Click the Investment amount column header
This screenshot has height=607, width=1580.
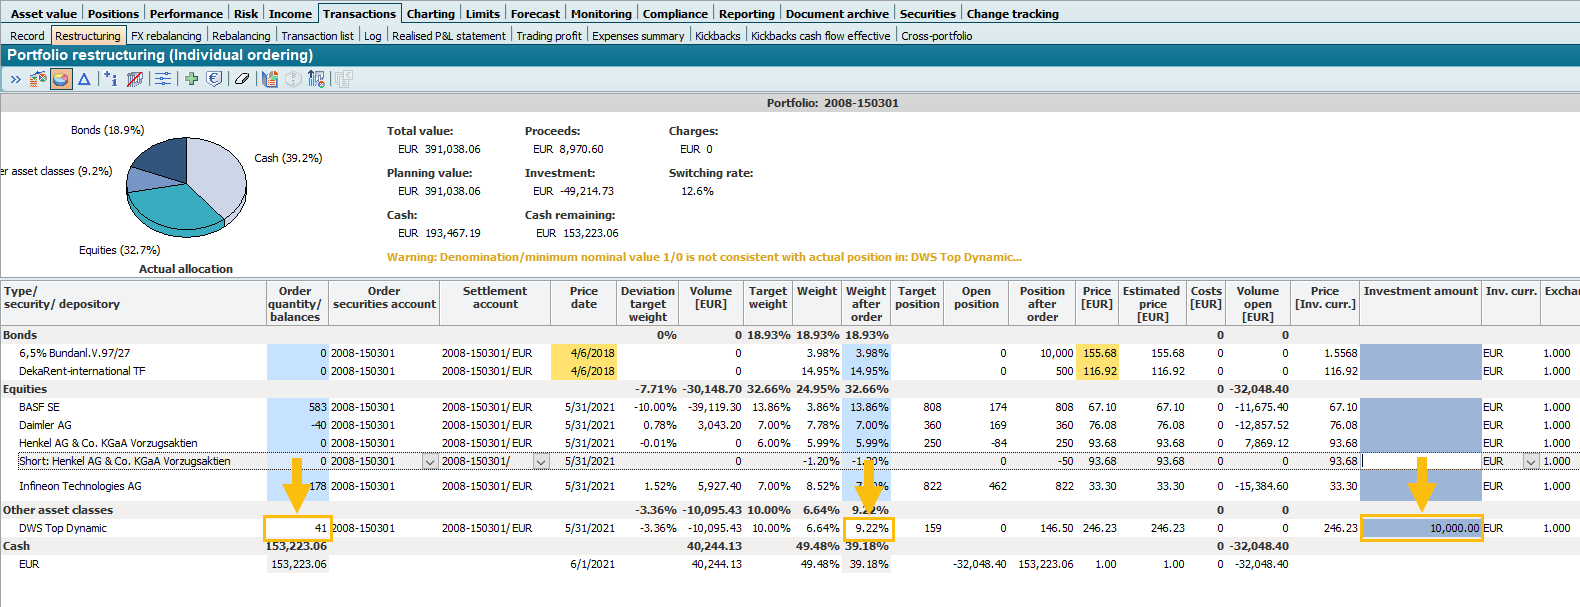pyautogui.click(x=1420, y=292)
